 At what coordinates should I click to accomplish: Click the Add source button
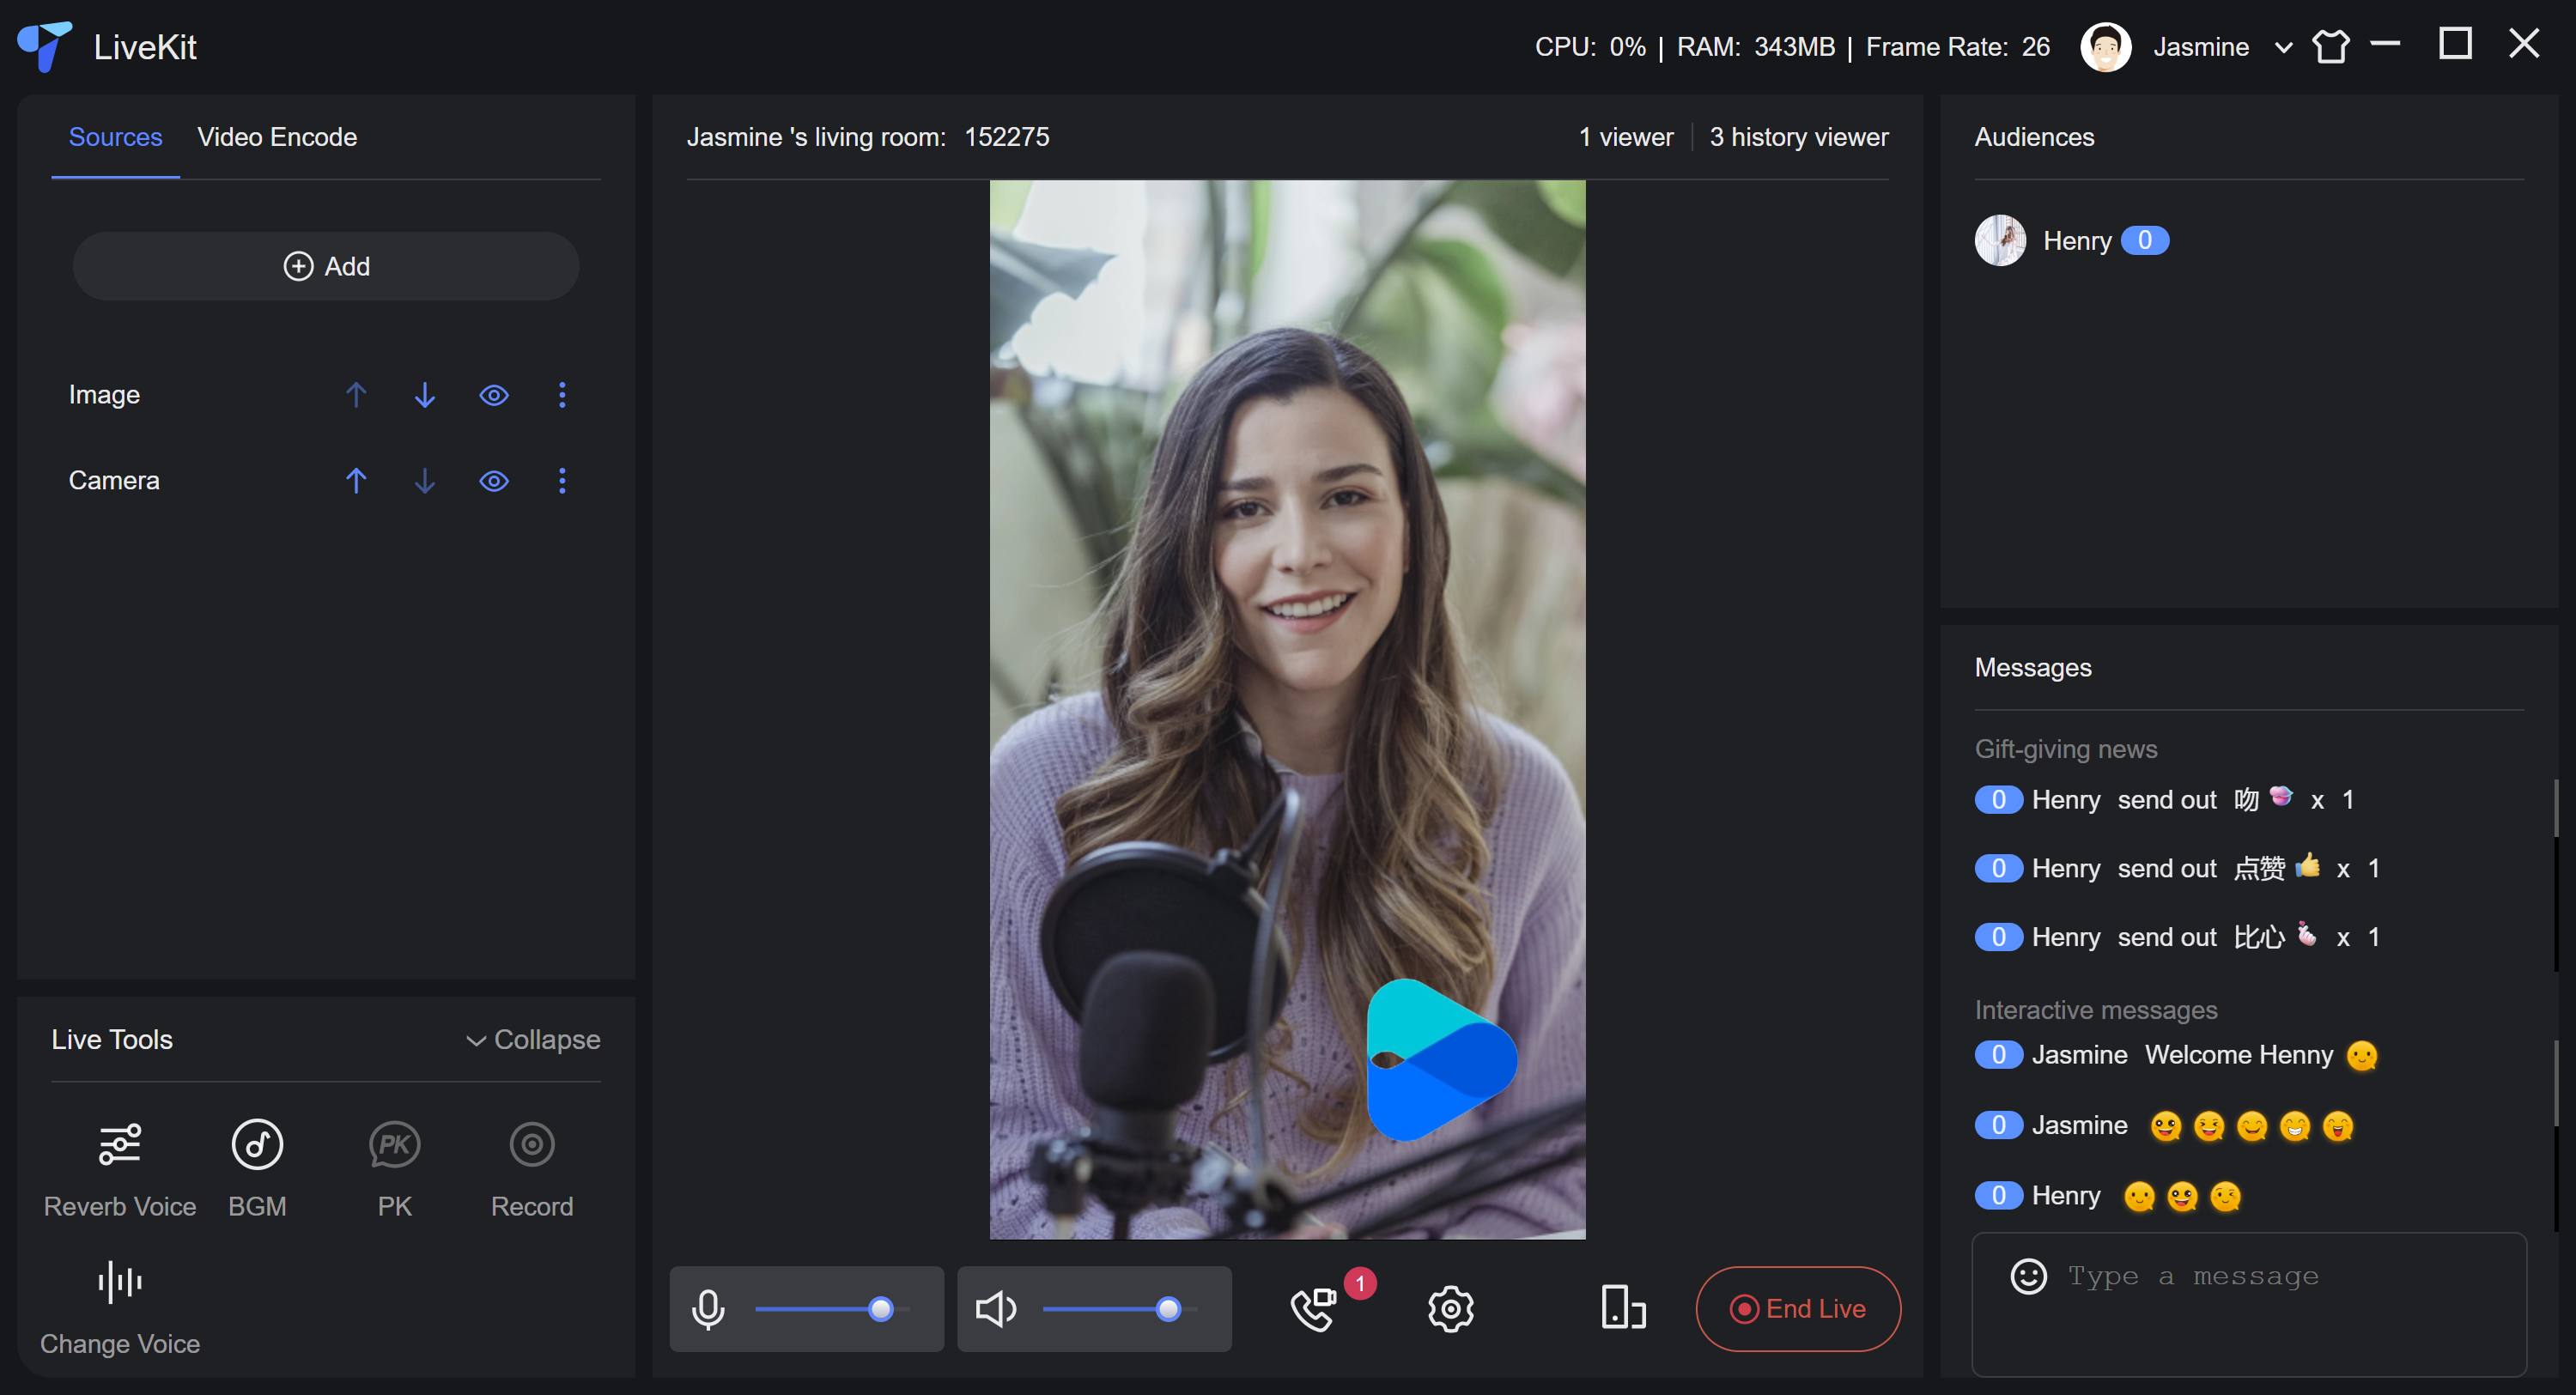[x=326, y=266]
